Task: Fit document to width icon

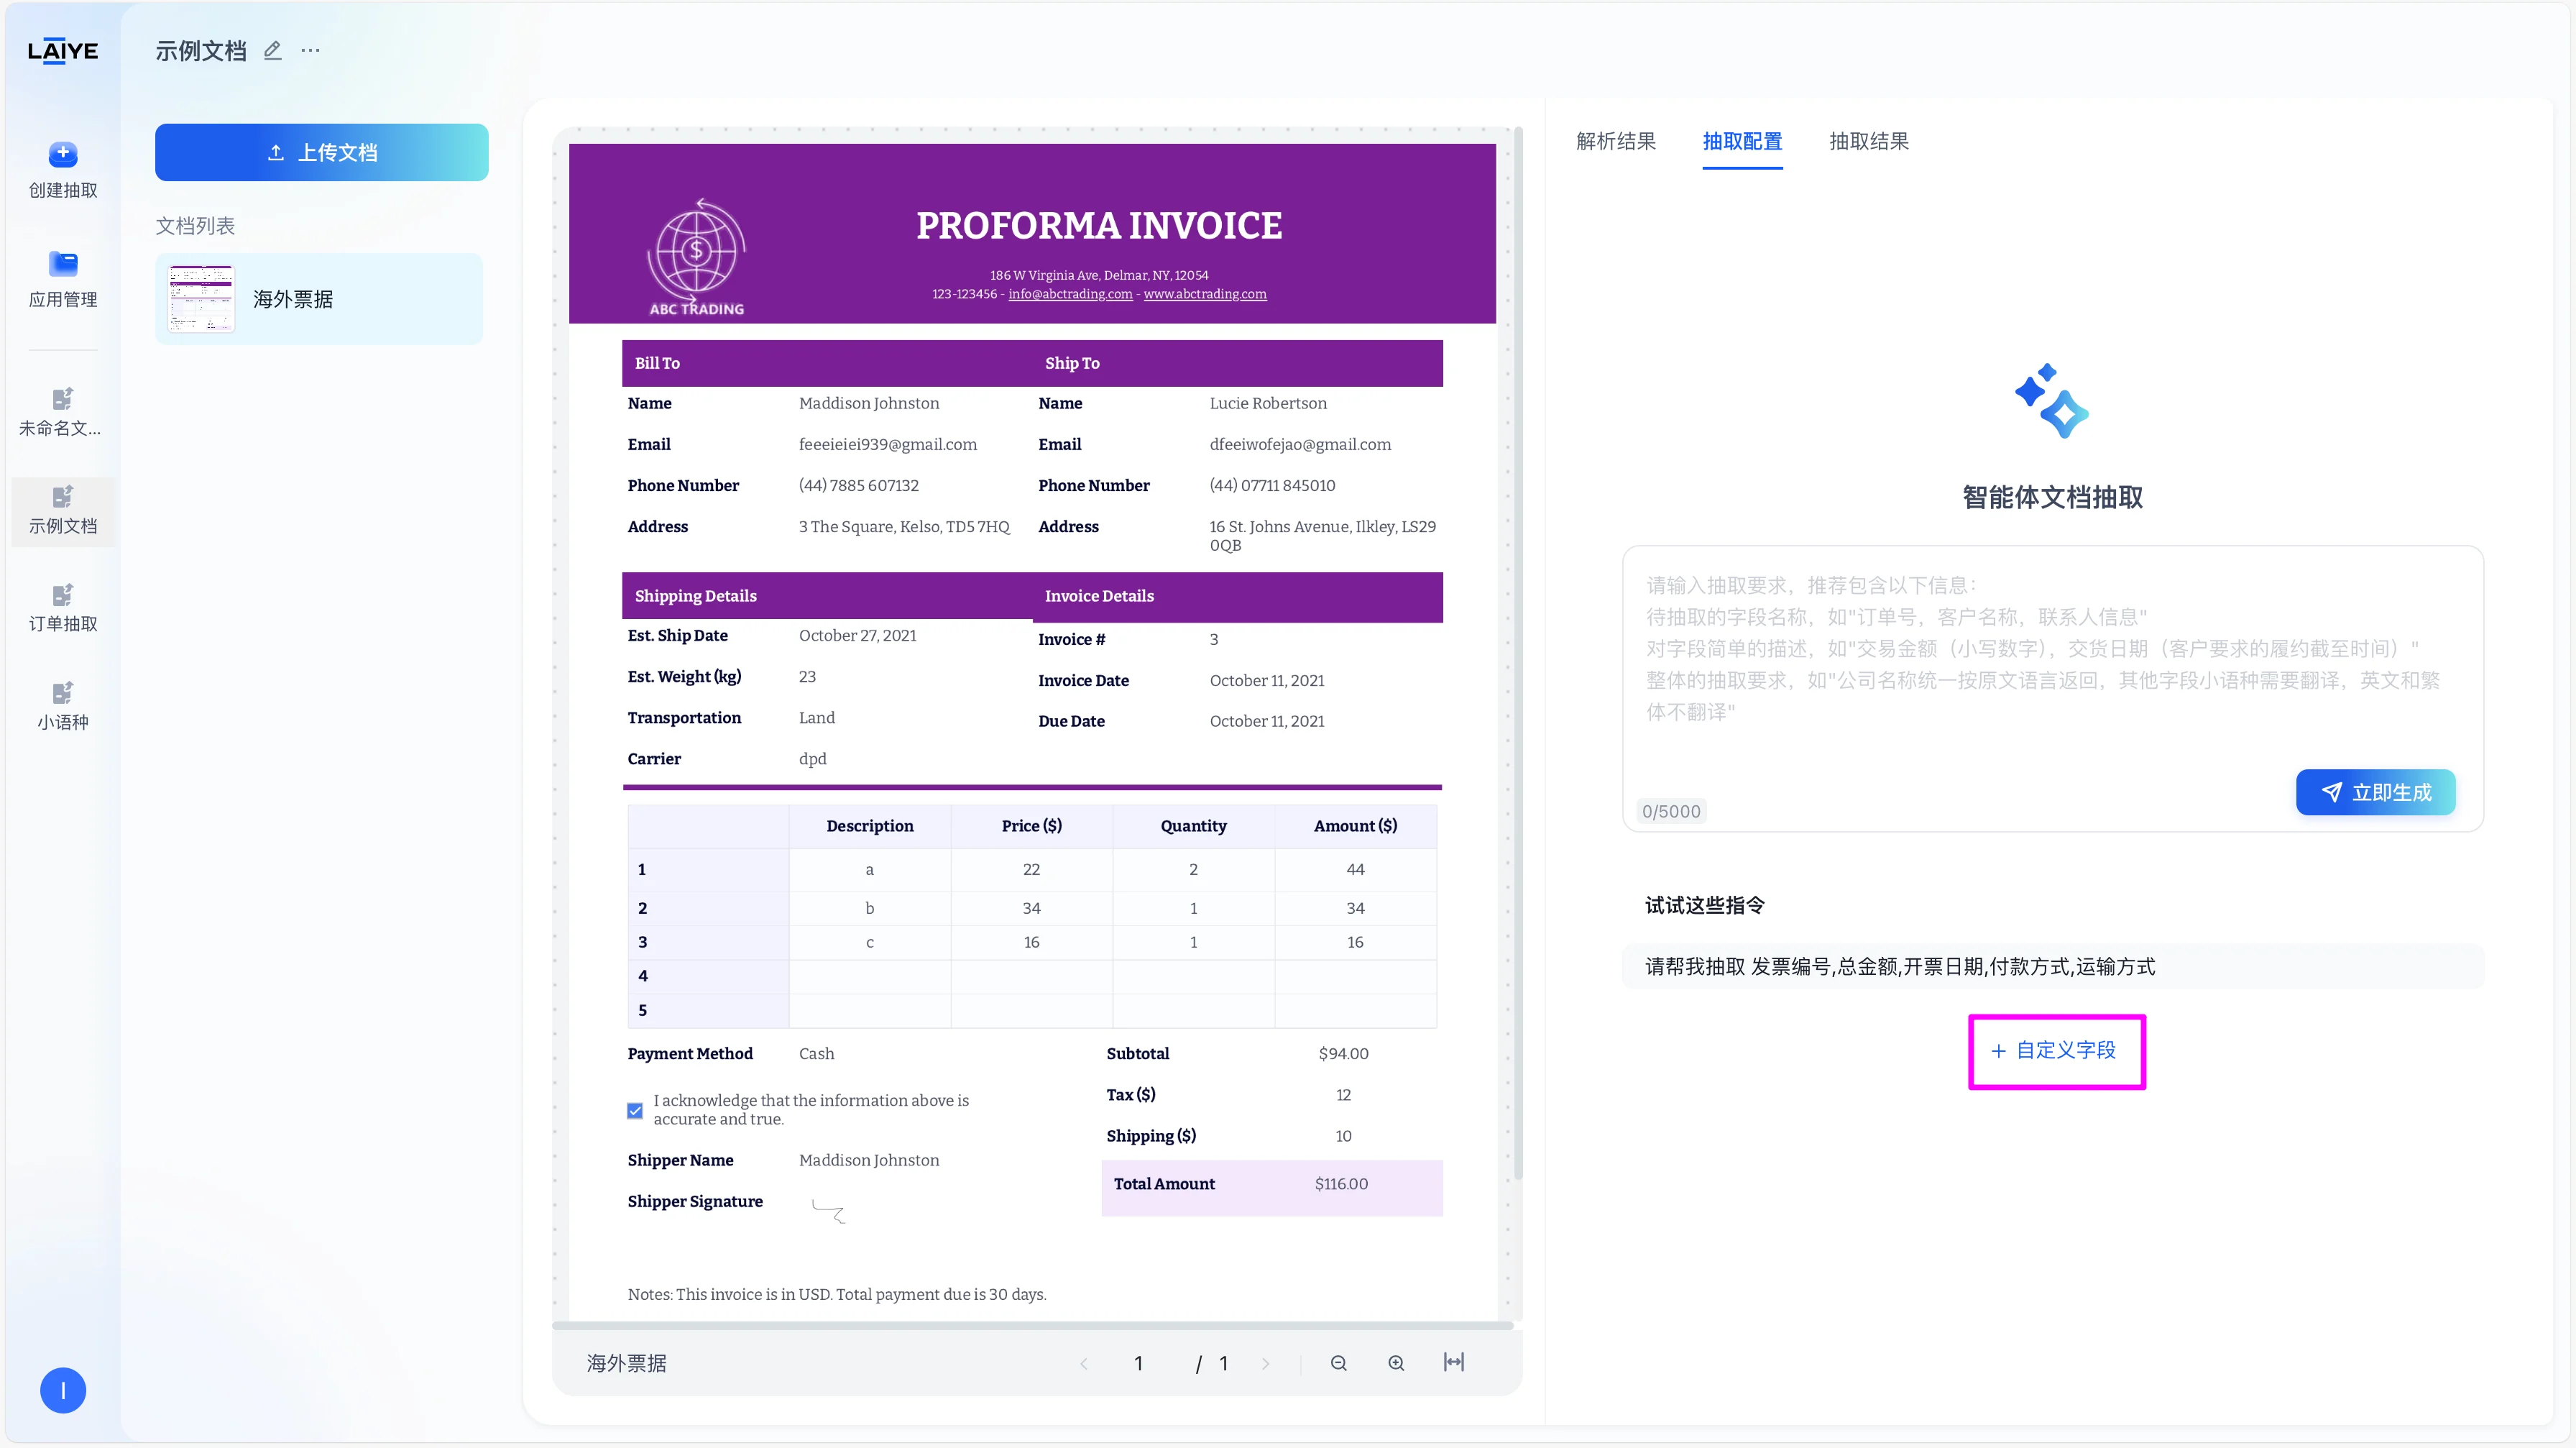Action: pos(1454,1362)
